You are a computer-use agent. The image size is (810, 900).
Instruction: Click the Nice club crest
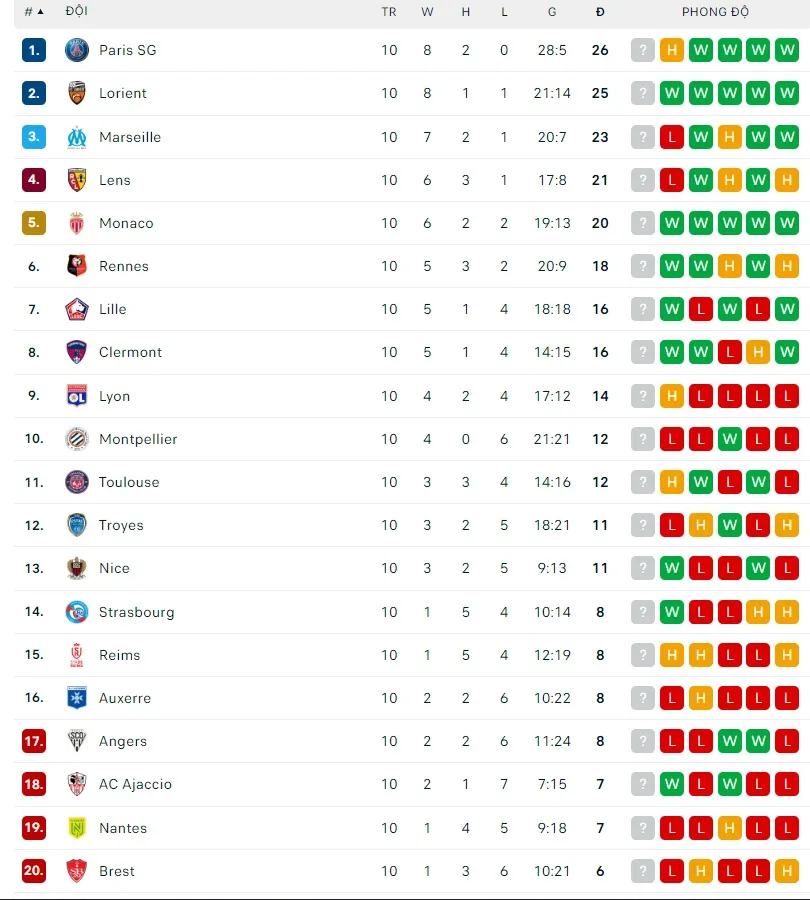coord(77,568)
